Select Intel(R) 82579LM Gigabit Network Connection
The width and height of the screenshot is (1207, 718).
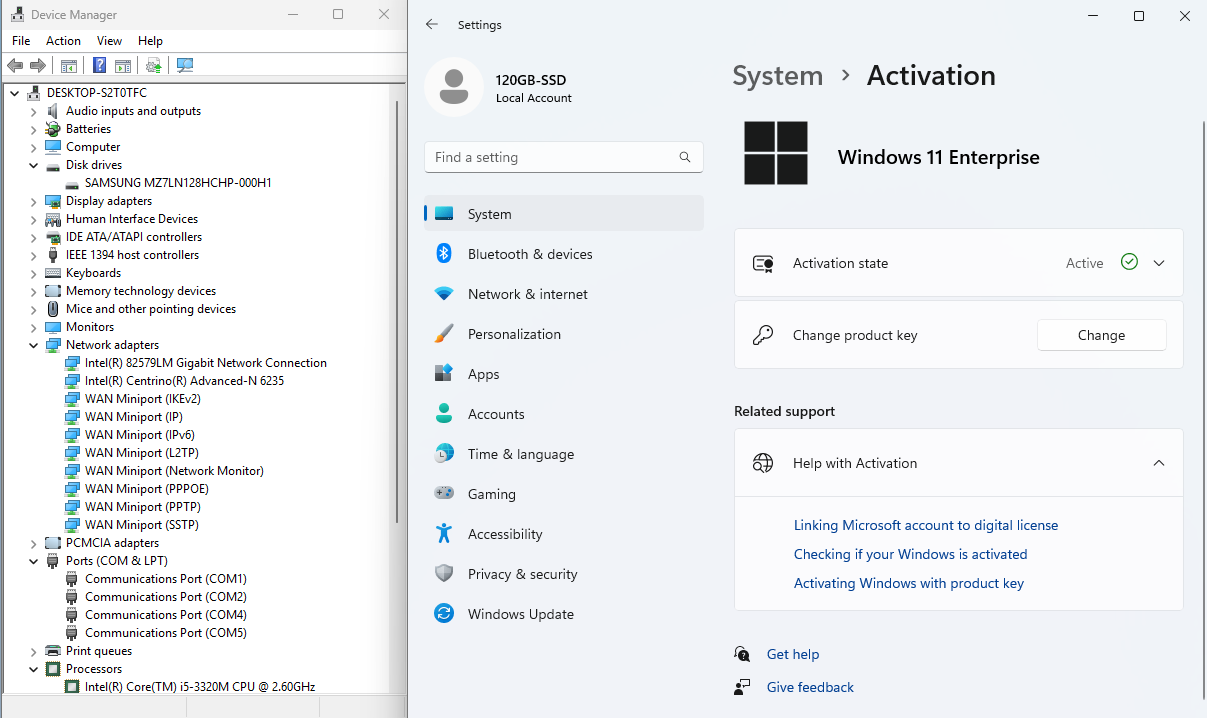(206, 363)
